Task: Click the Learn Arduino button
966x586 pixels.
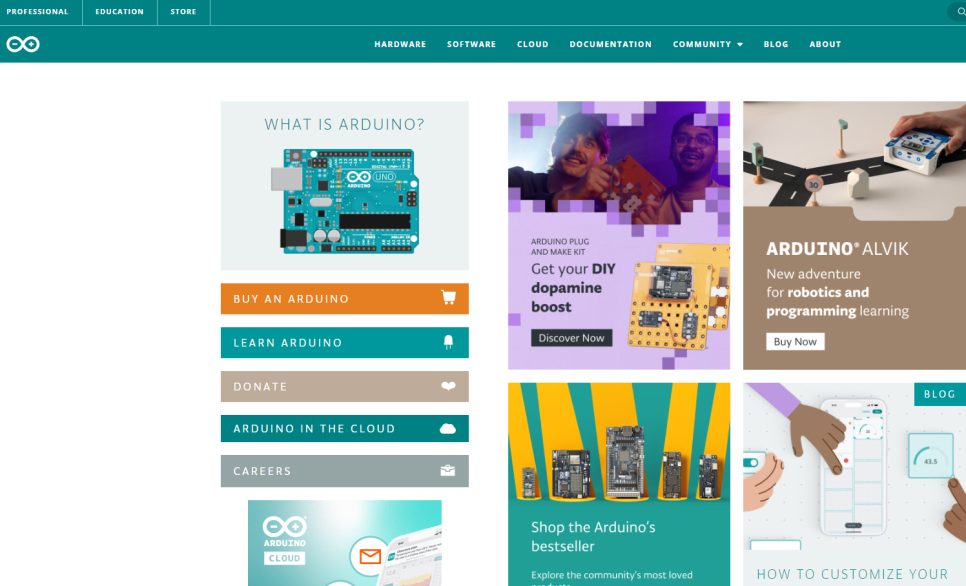Action: [344, 343]
